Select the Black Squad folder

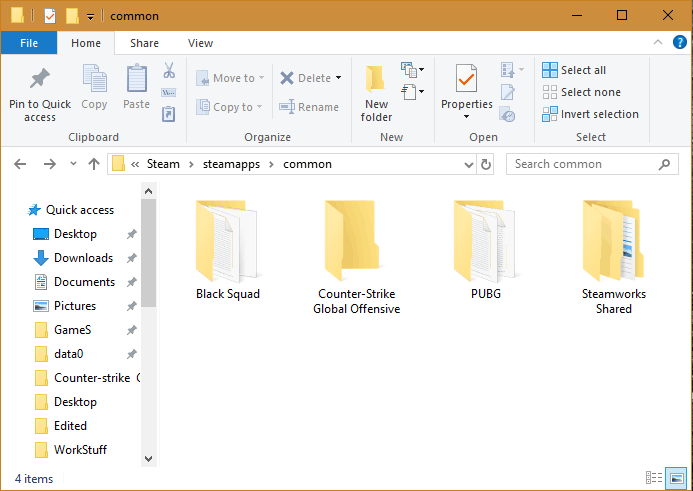[228, 250]
